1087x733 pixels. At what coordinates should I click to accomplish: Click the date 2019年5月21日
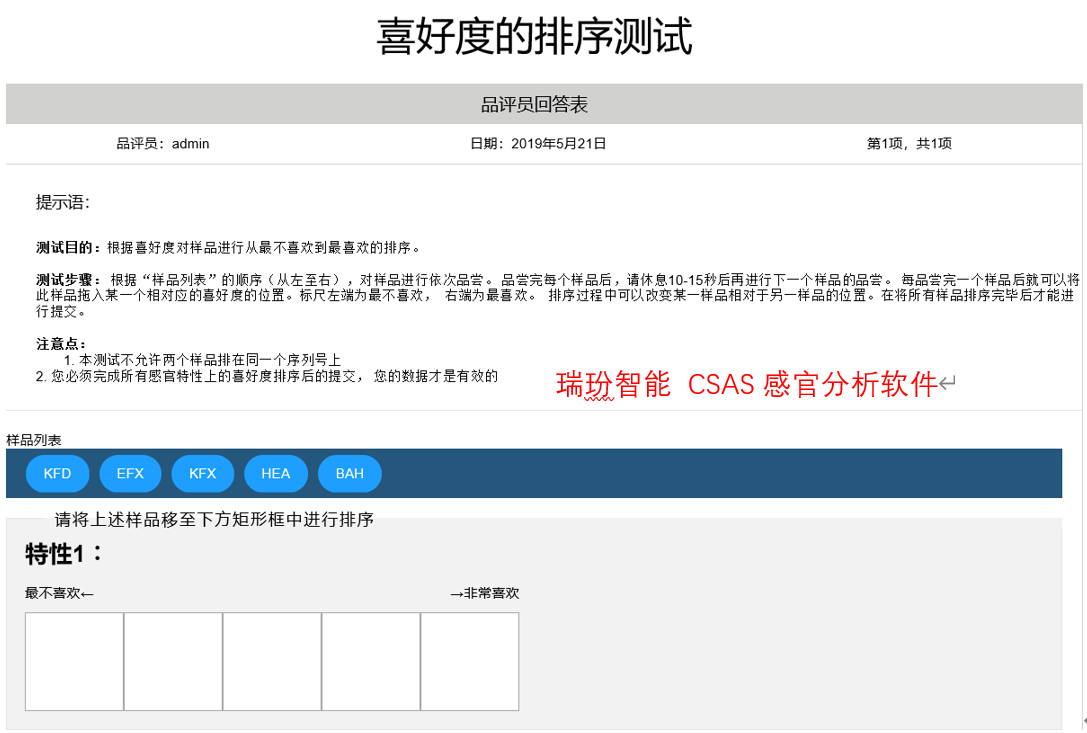tap(538, 143)
